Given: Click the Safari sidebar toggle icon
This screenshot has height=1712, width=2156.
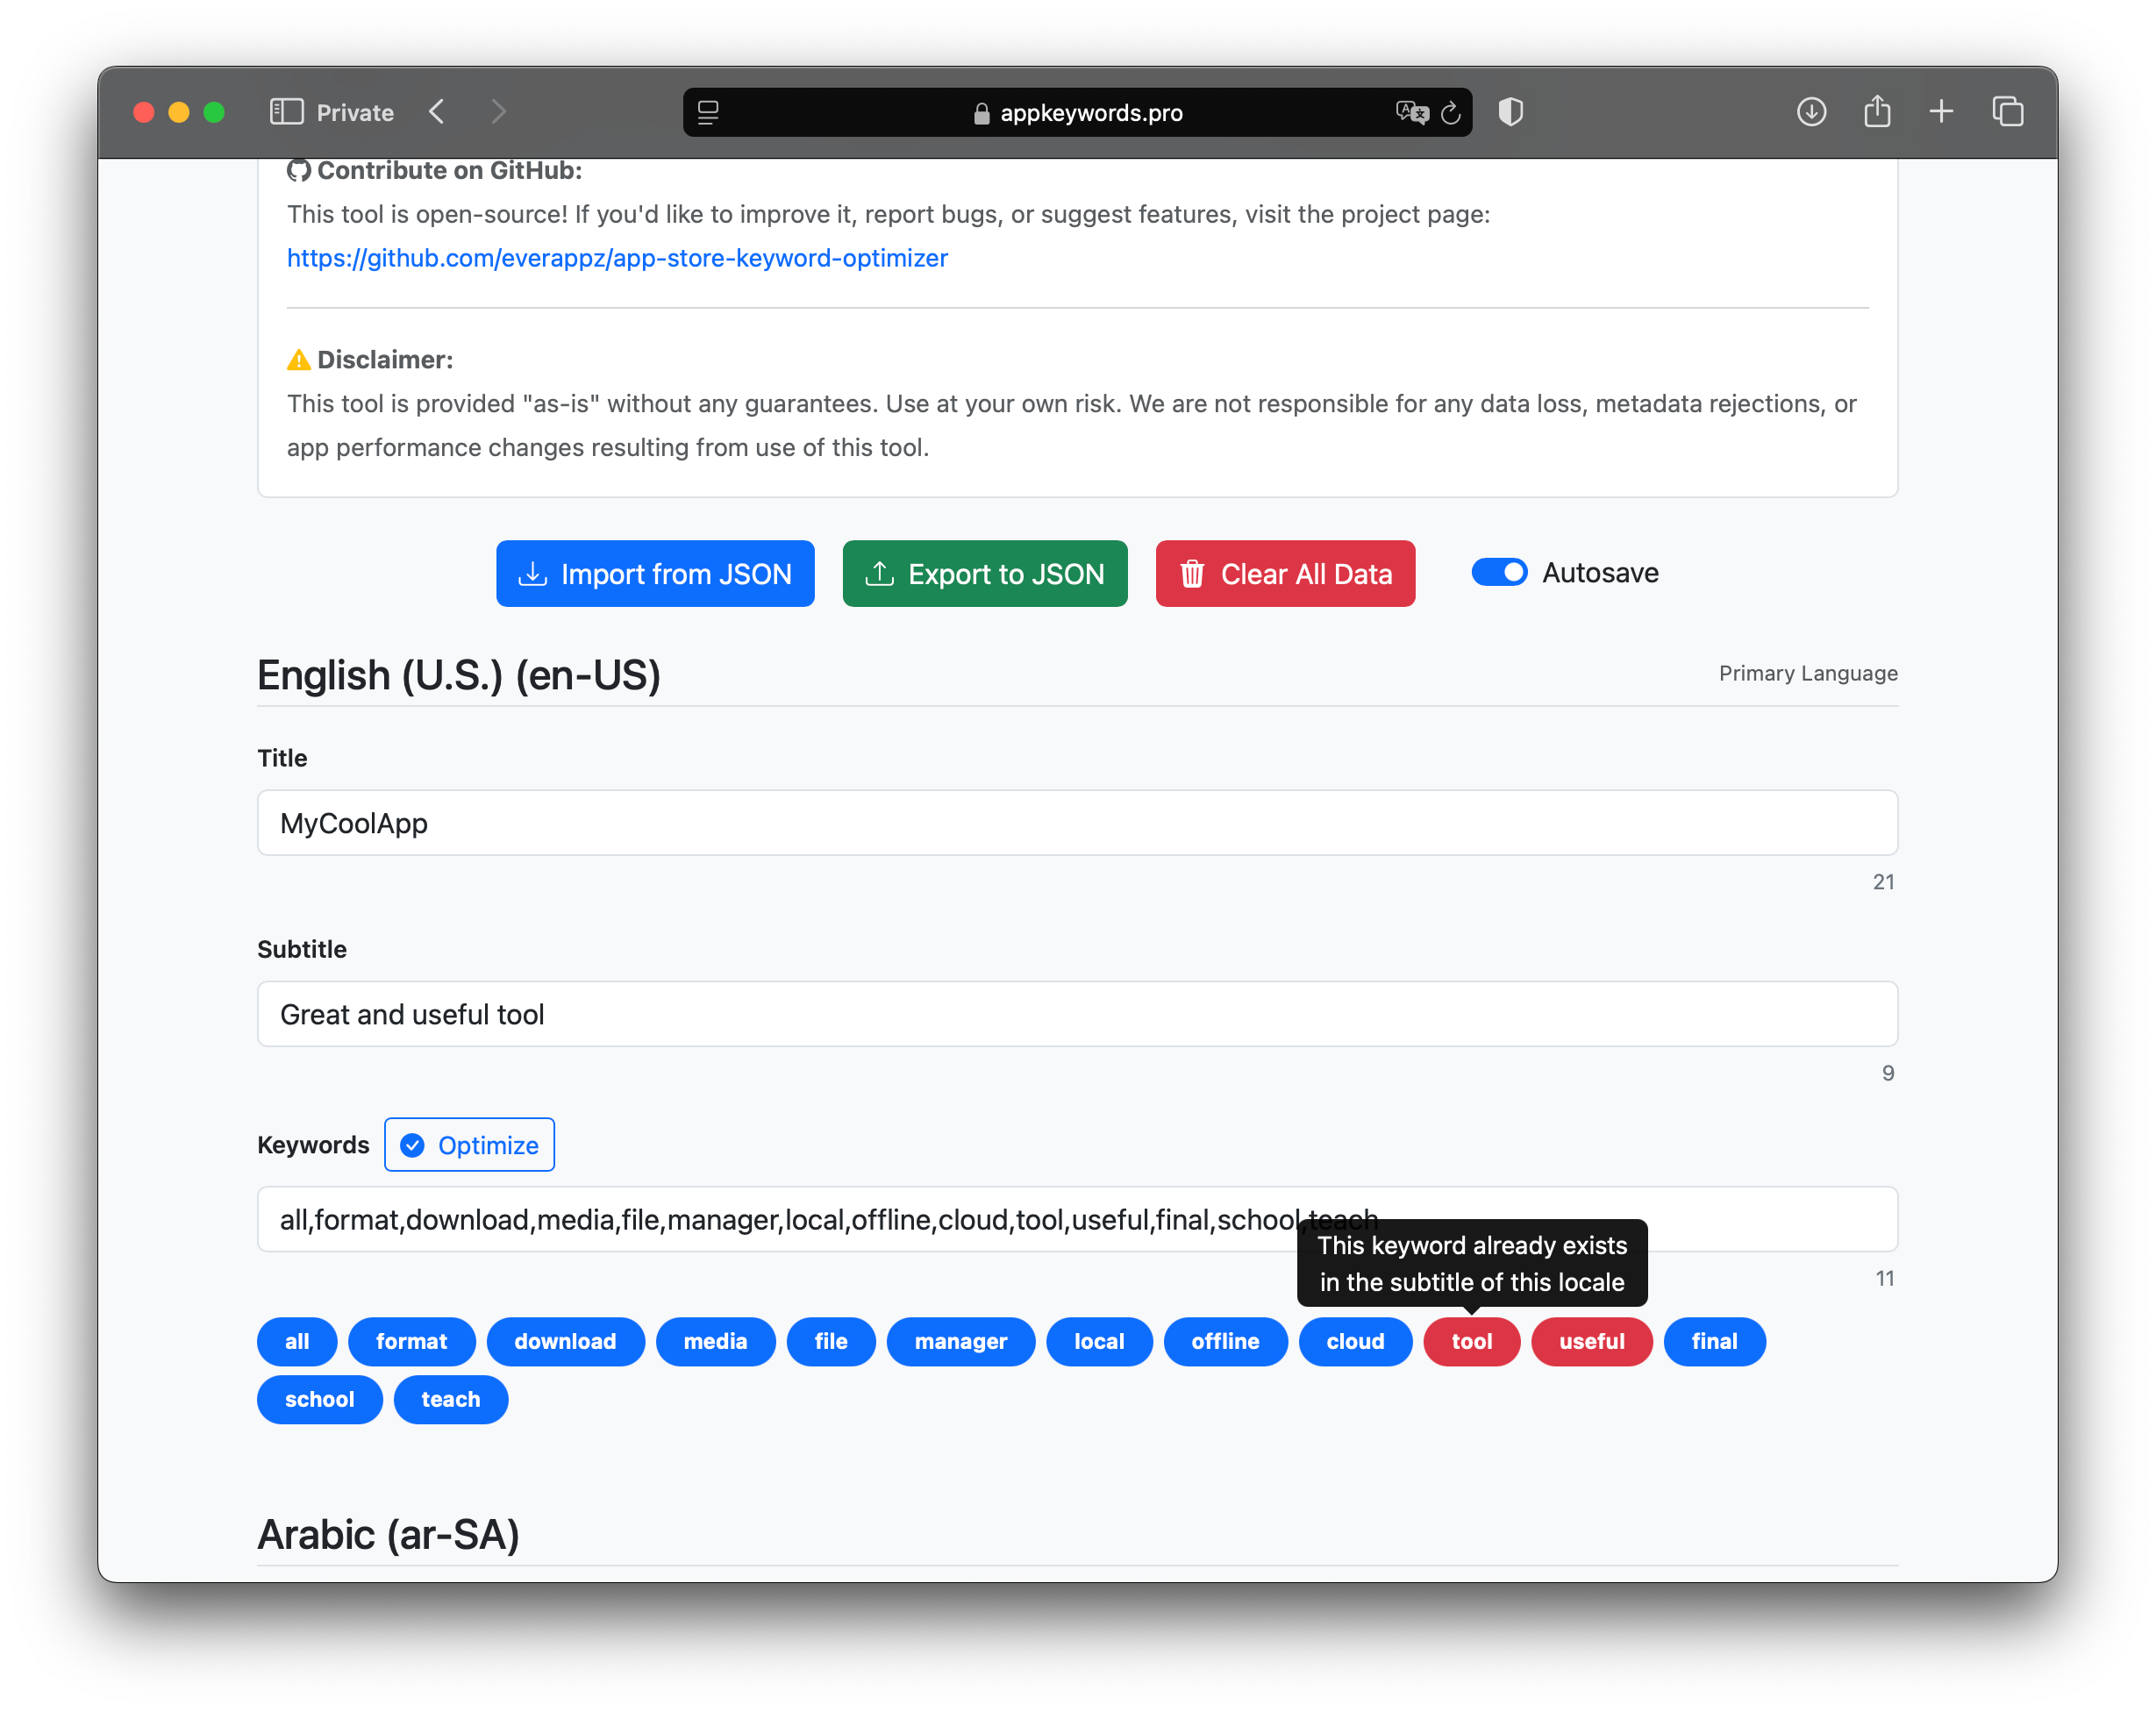Looking at the screenshot, I should (x=286, y=112).
